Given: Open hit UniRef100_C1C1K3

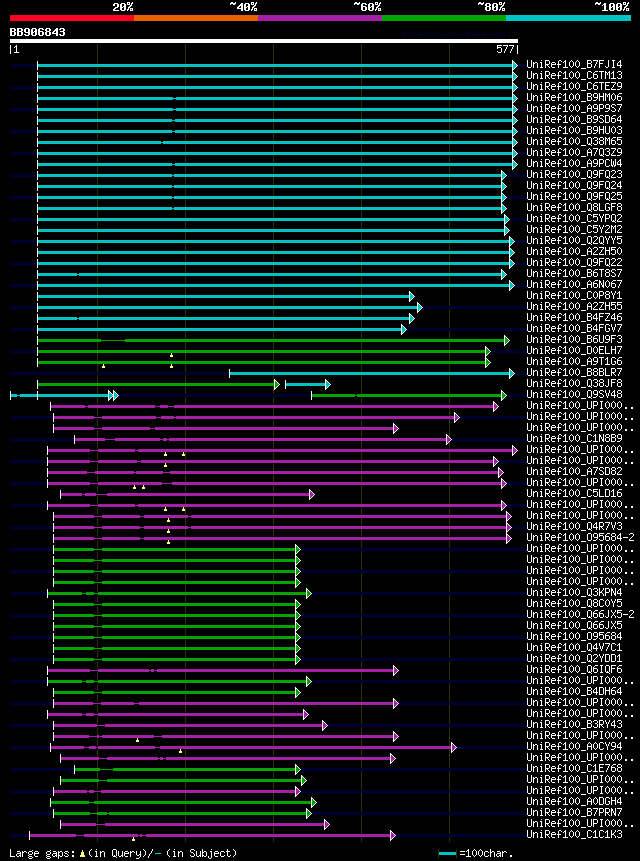Looking at the screenshot, I should tap(574, 834).
